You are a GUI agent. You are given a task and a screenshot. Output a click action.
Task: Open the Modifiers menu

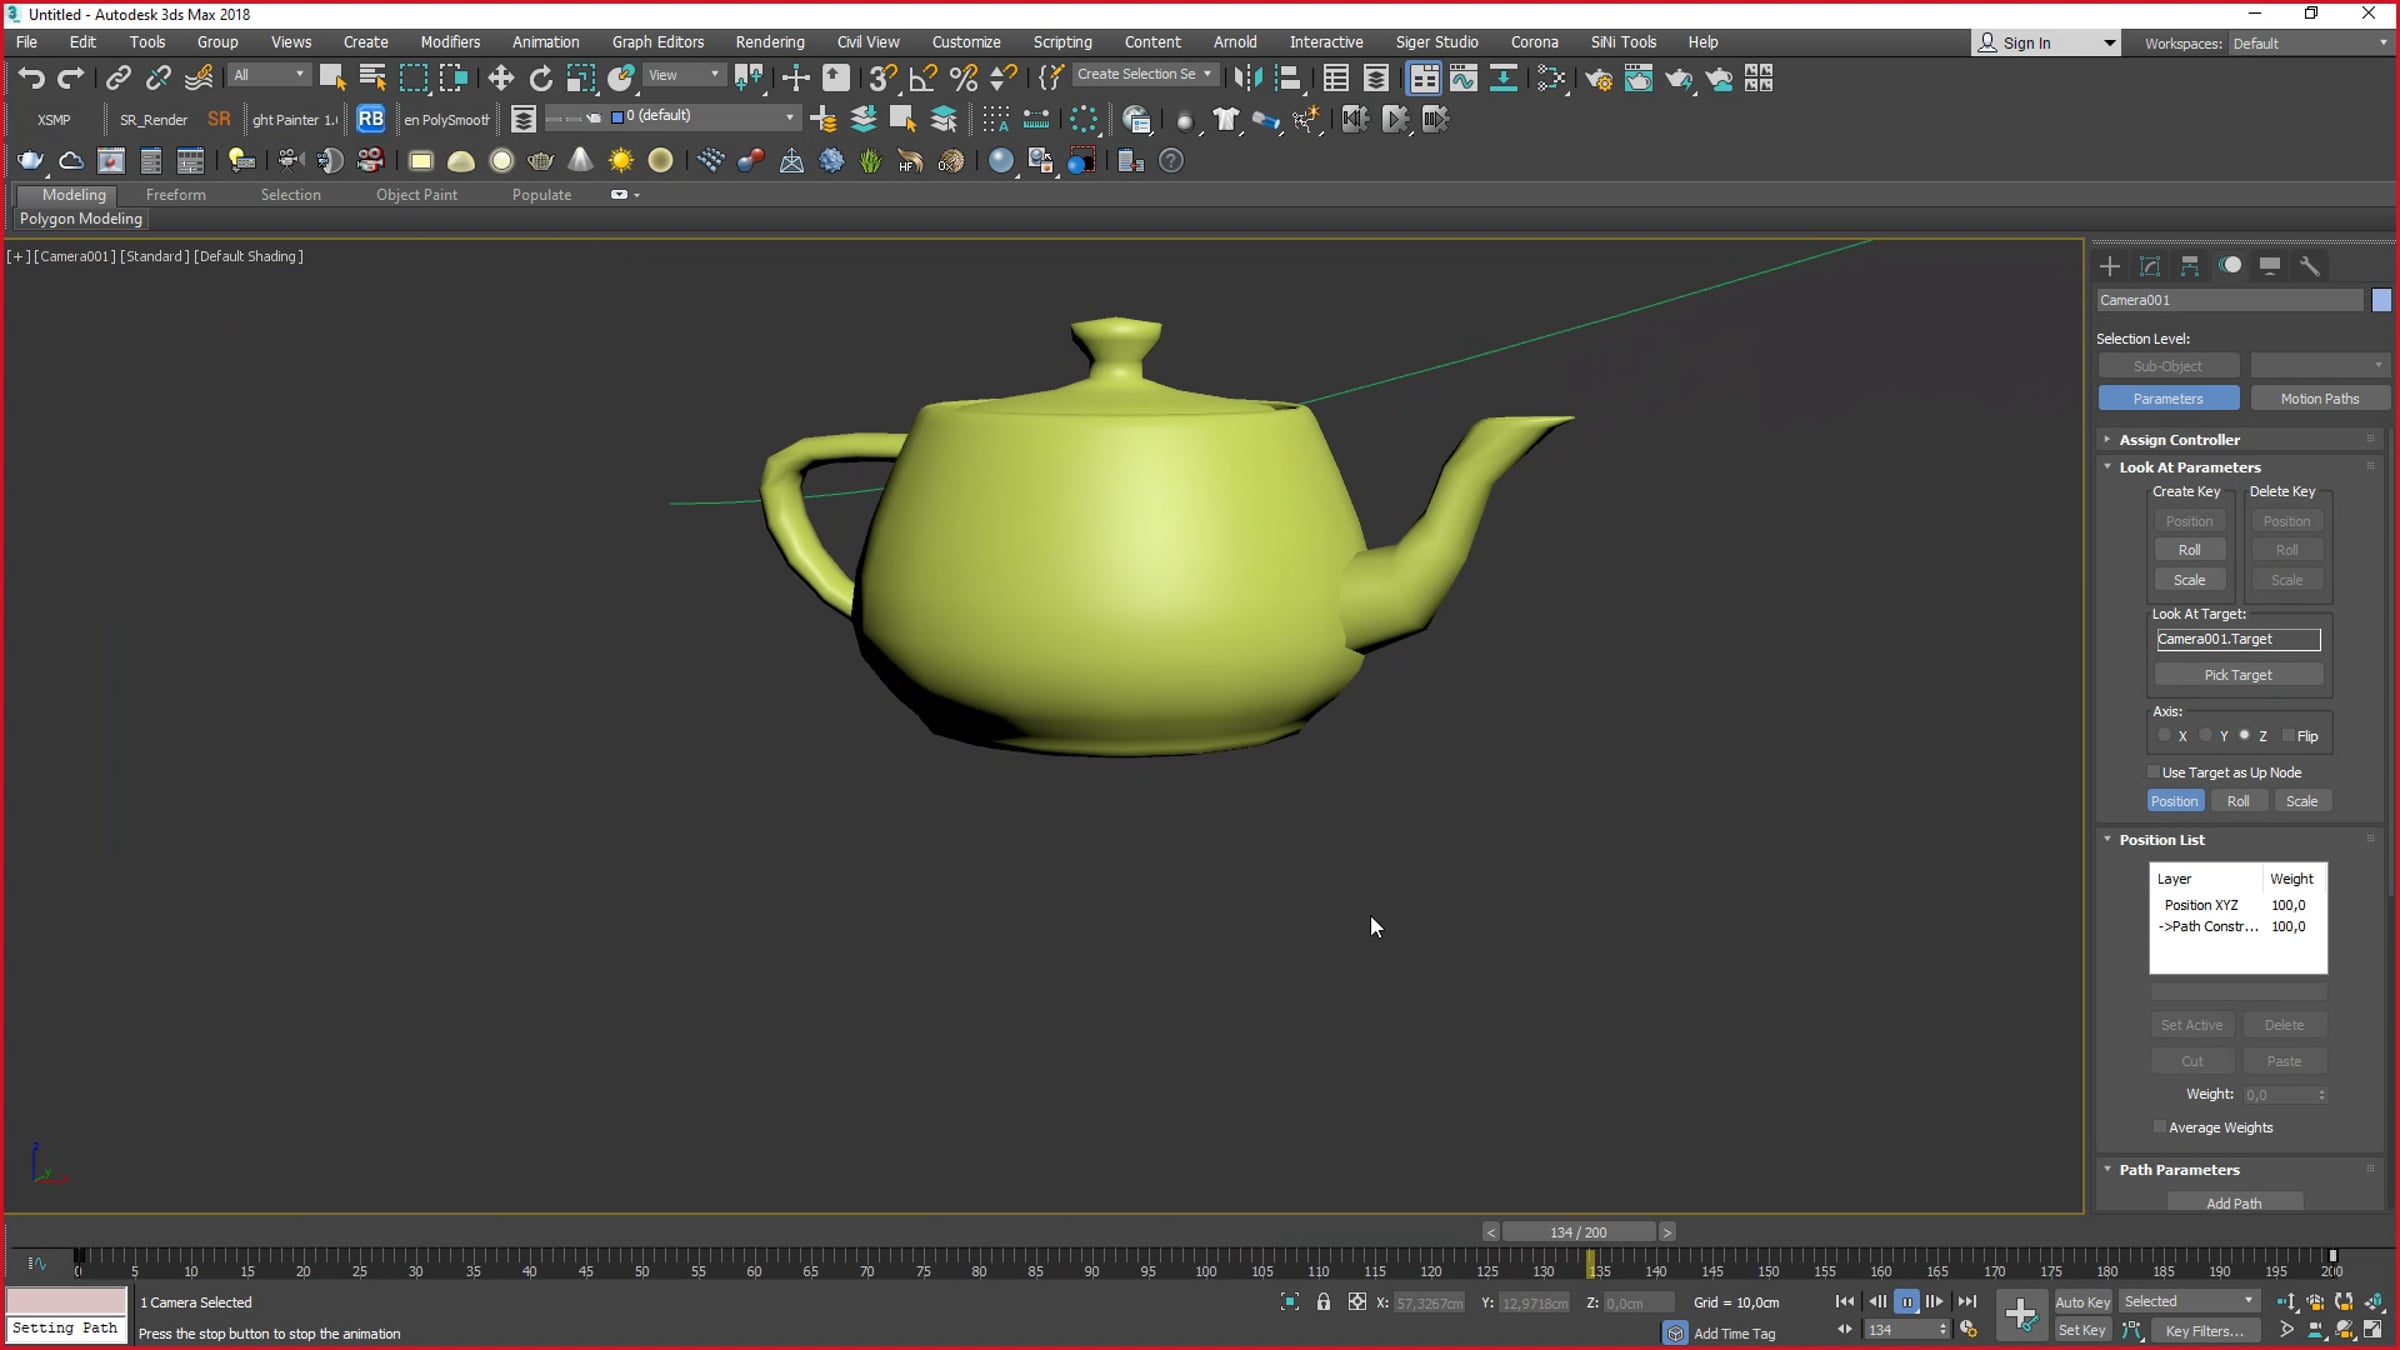[450, 42]
